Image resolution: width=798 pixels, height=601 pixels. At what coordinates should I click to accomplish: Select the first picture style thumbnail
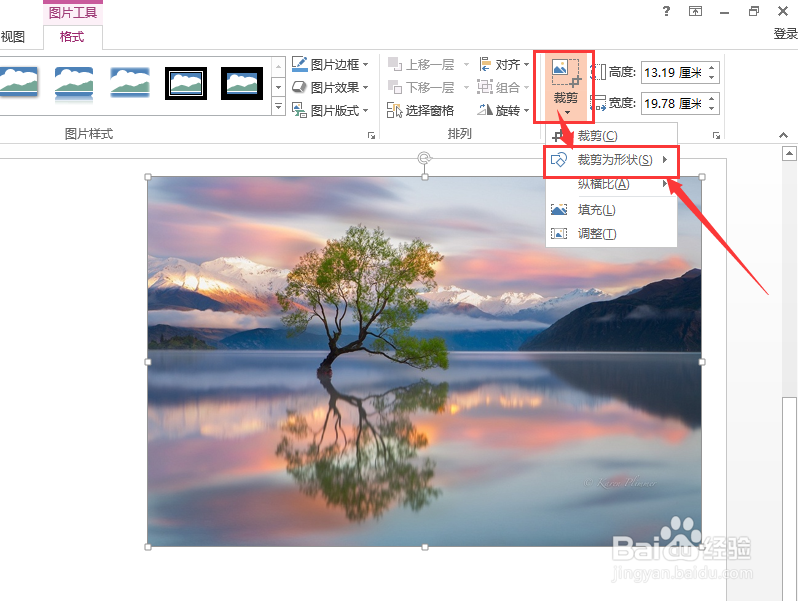click(x=19, y=82)
